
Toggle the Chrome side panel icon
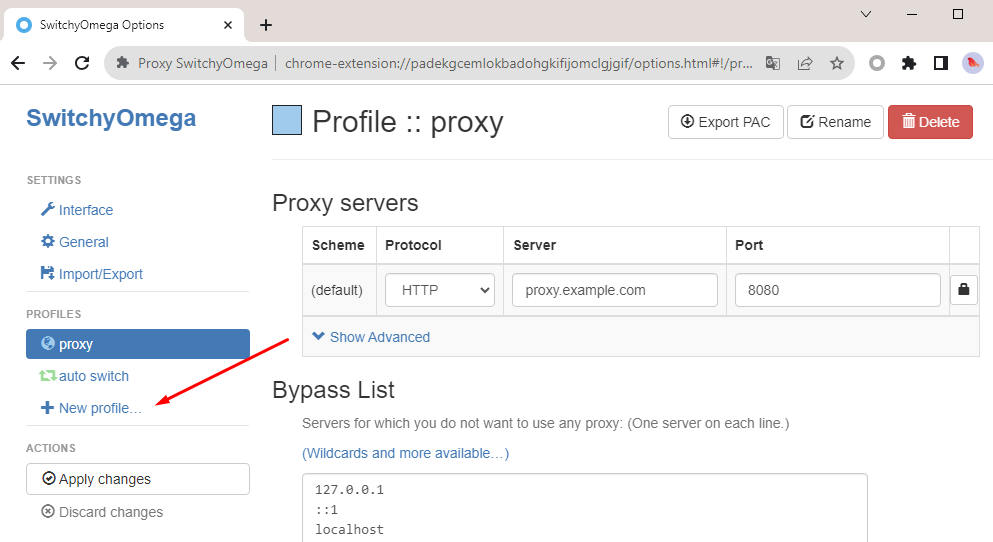pyautogui.click(x=941, y=63)
